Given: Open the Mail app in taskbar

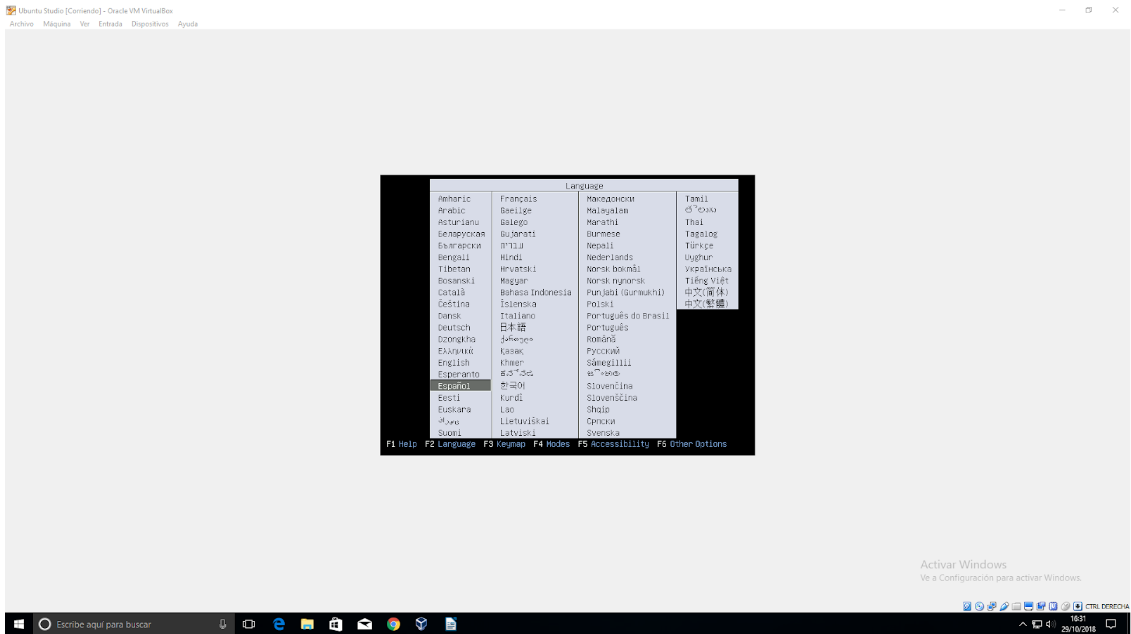Looking at the screenshot, I should coord(365,624).
